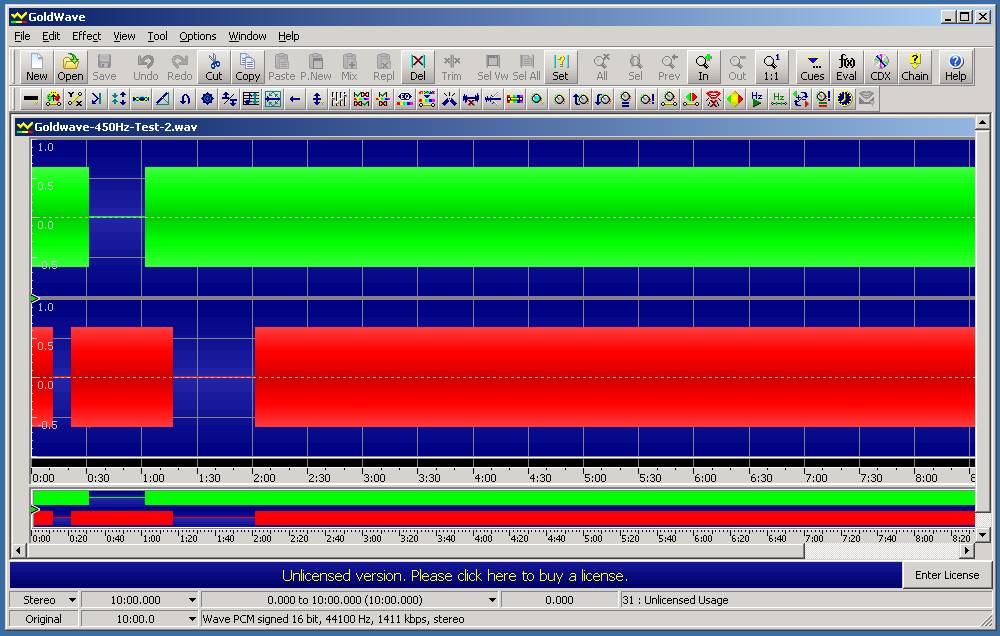Open the Eval expression evaluator

point(846,67)
